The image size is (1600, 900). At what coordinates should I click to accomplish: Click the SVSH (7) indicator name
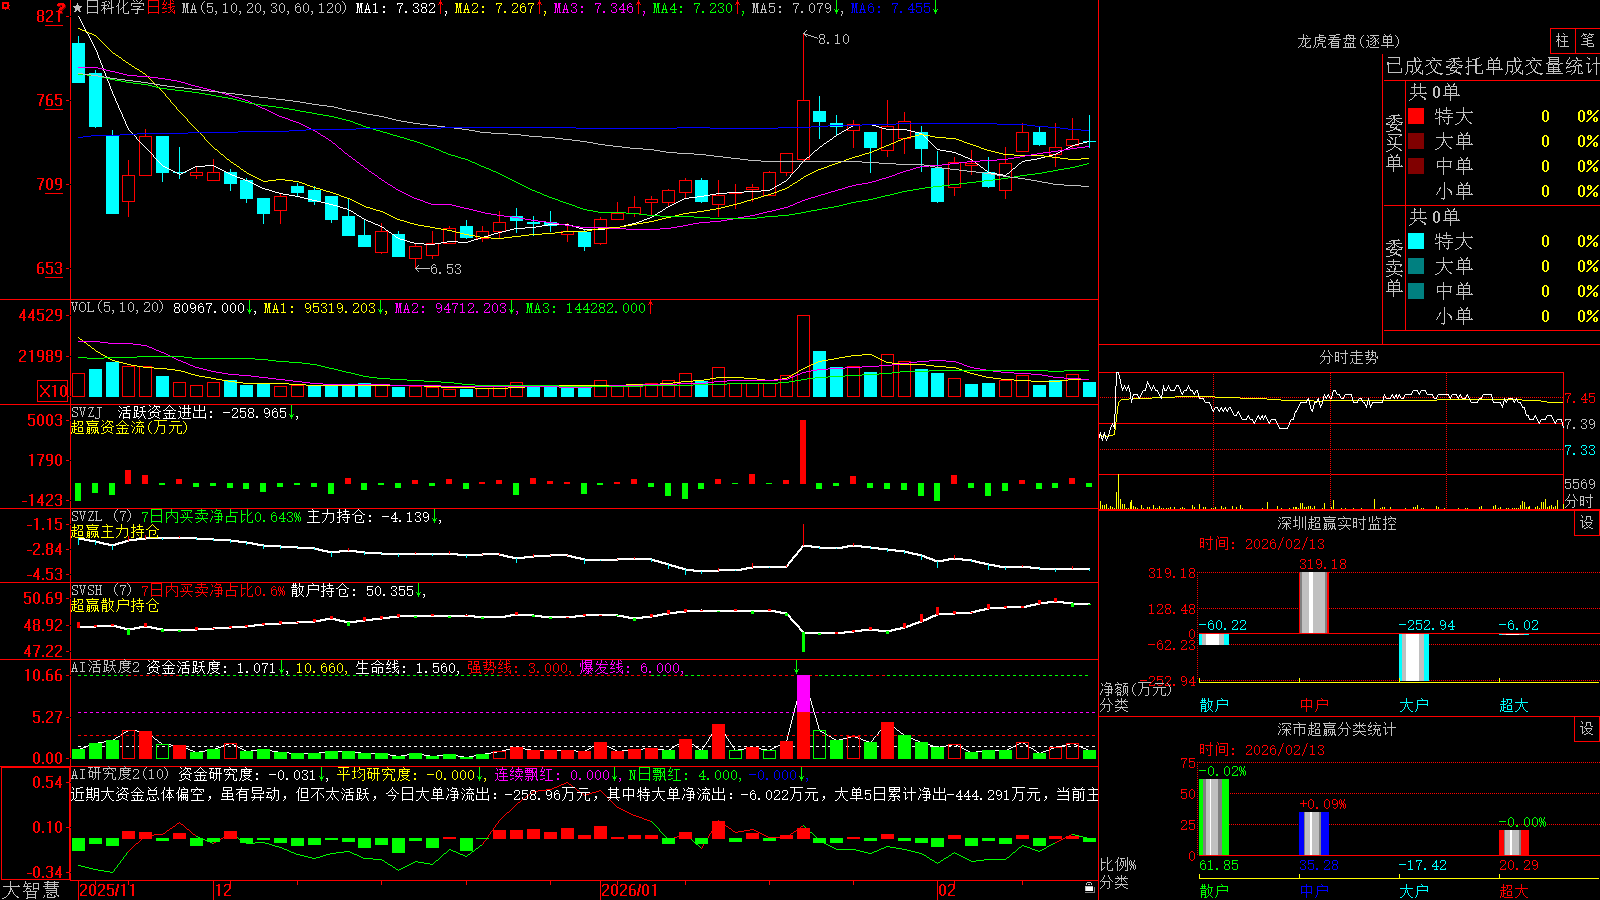pos(101,591)
